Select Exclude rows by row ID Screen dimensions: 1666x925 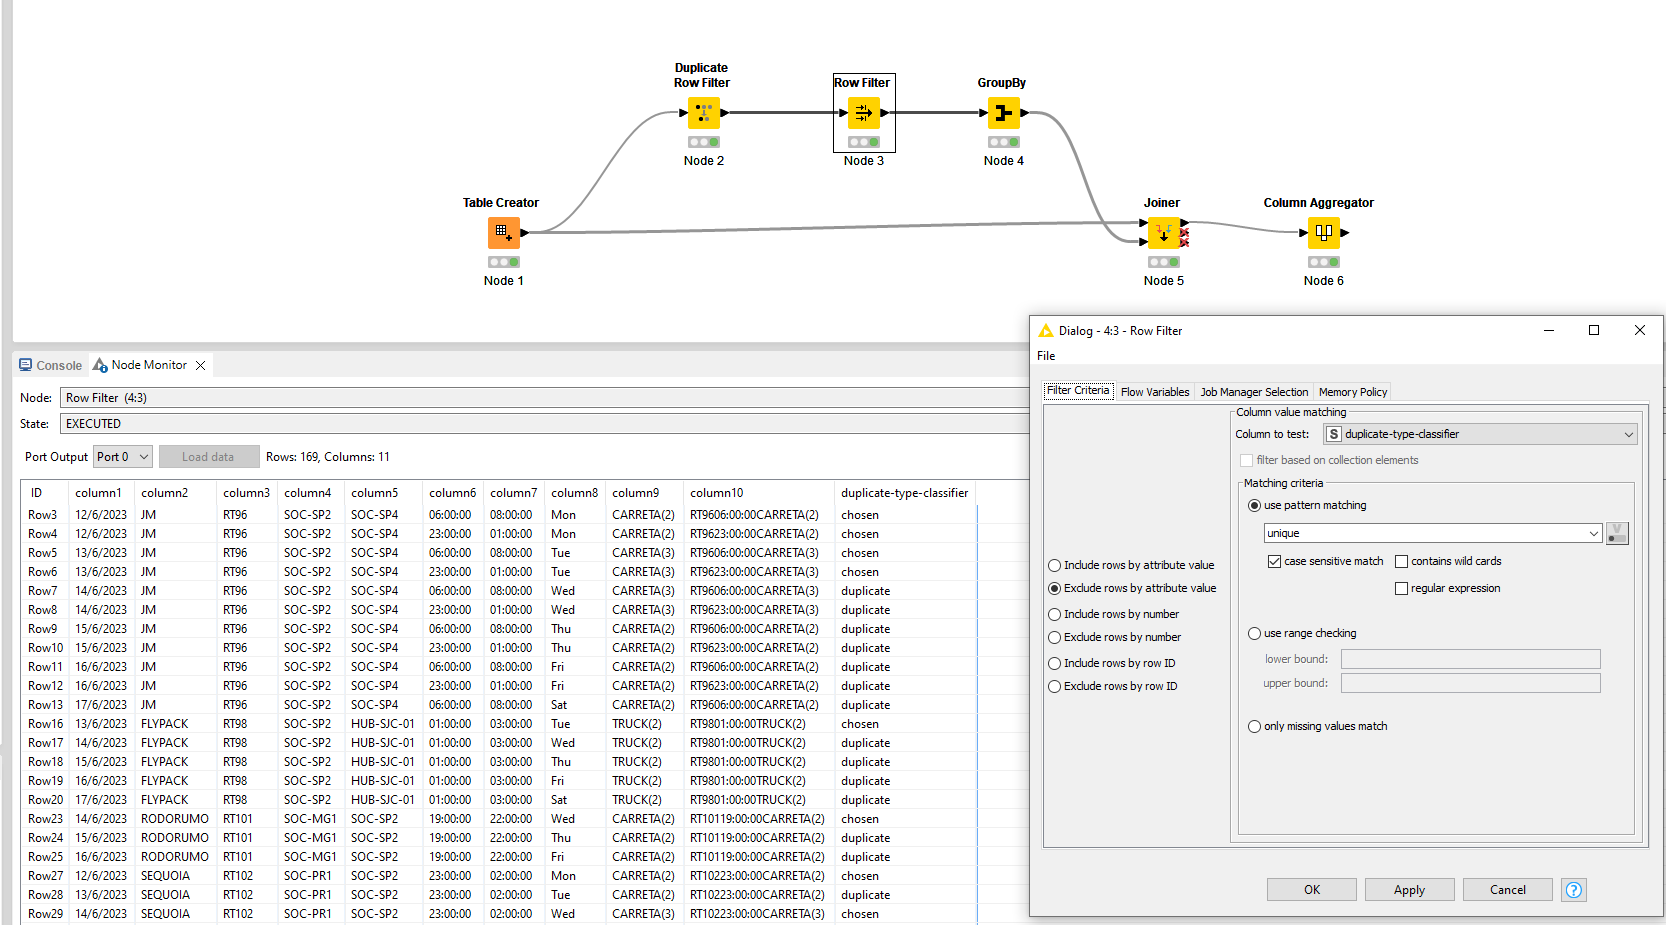pyautogui.click(x=1112, y=686)
